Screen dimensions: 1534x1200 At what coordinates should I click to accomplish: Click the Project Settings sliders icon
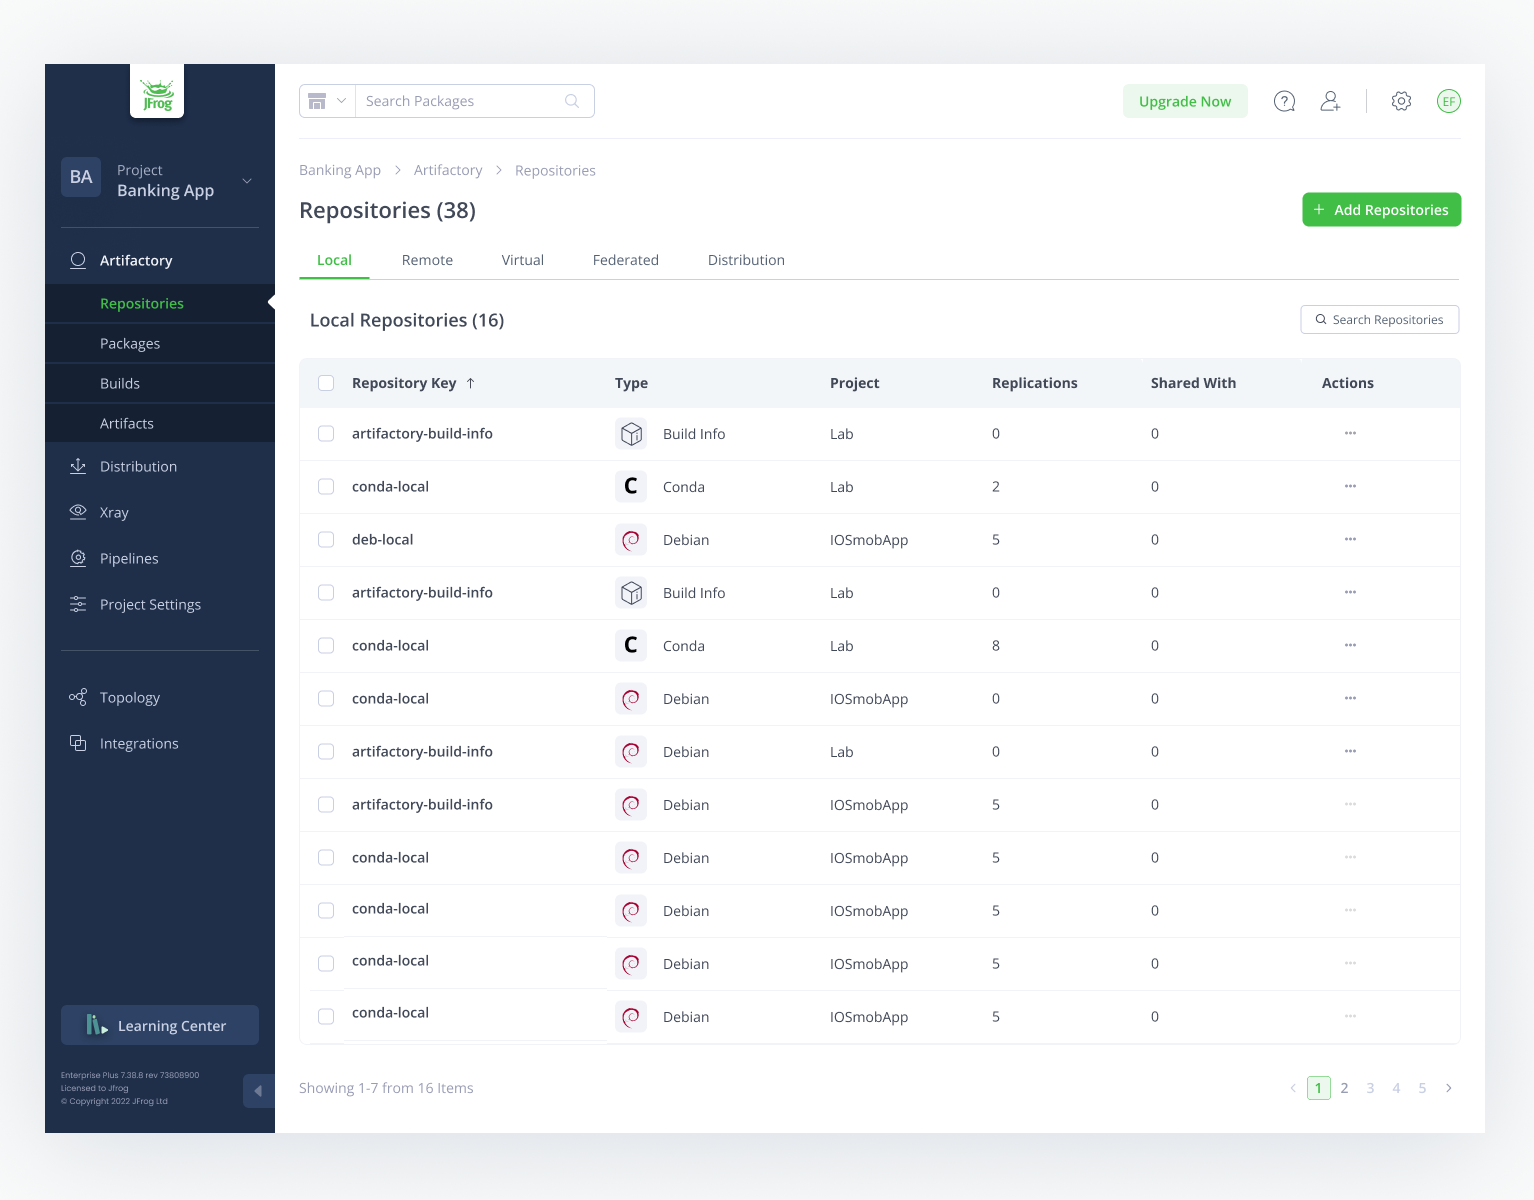78,604
